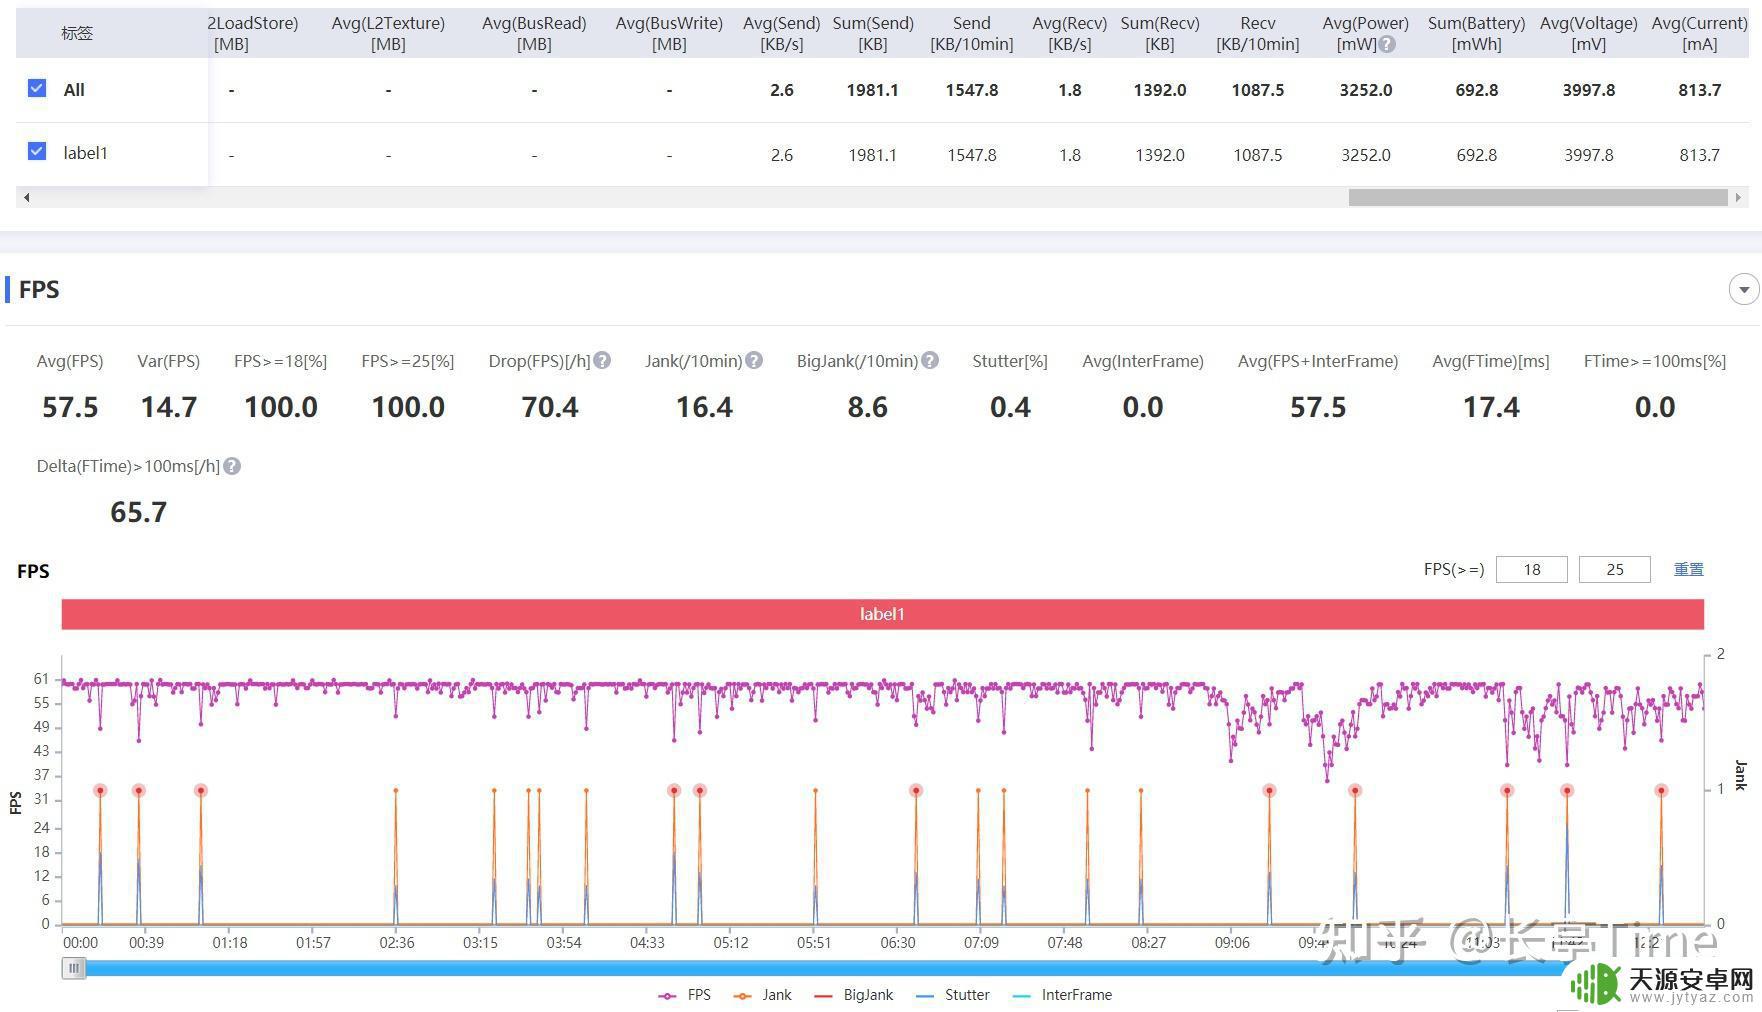Click the FPS threshold field showing 18
The height and width of the screenshot is (1012, 1762).
click(x=1531, y=569)
